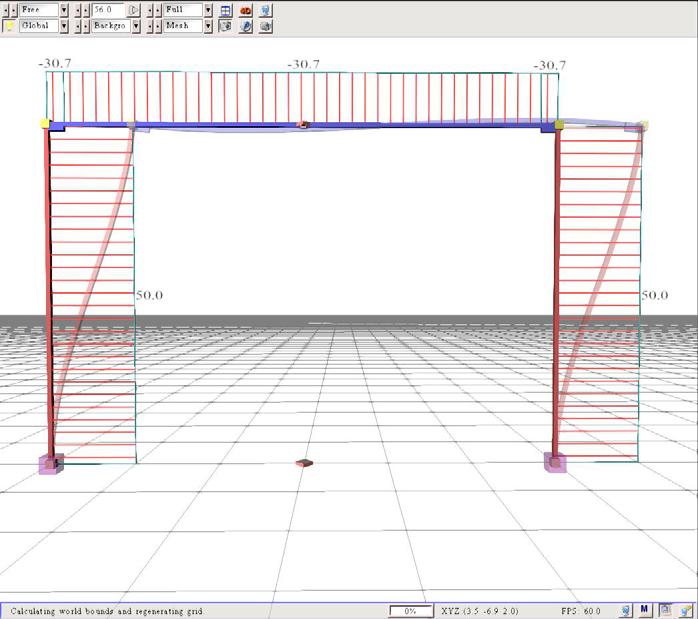The height and width of the screenshot is (619, 698).
Task: Click right step arrow just before Backgro combo
Action: tap(85, 26)
